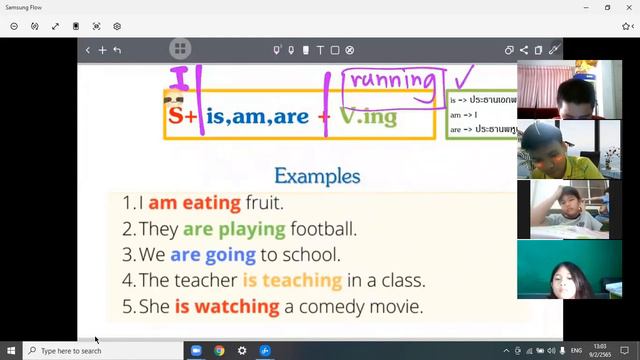Click the layers icon in whiteboard toolbar

(509, 50)
